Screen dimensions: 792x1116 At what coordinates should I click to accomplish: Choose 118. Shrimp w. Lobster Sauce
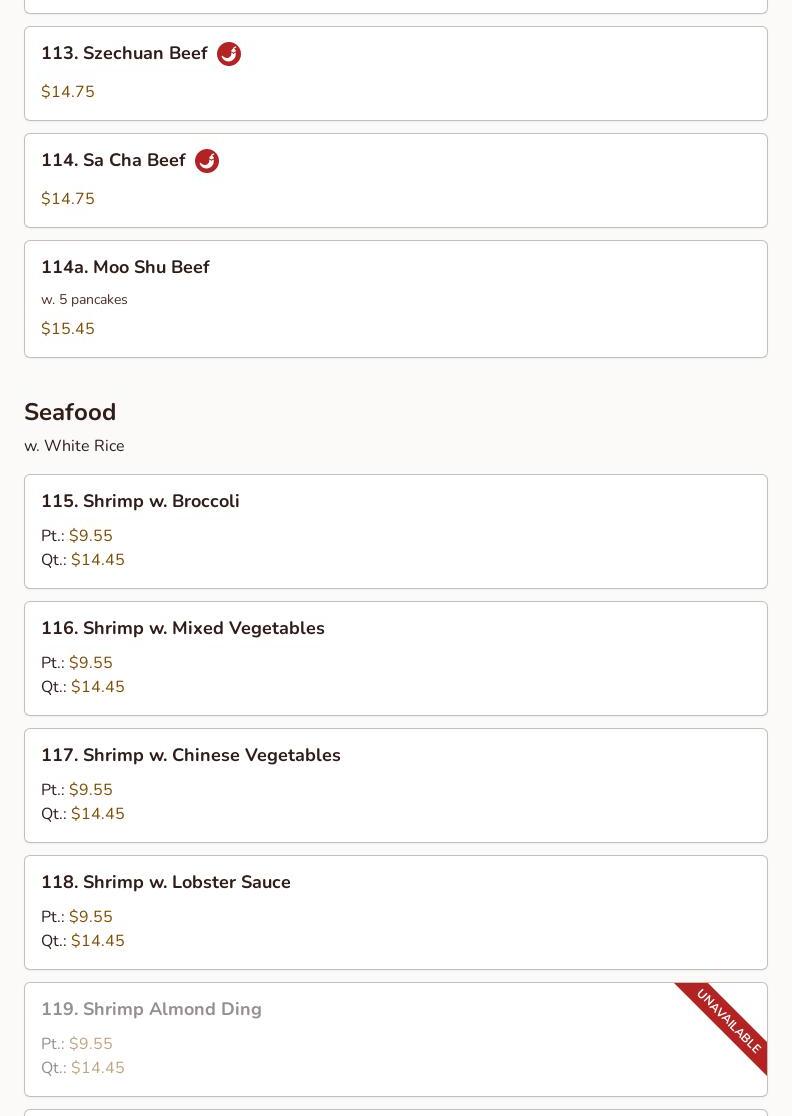(396, 912)
